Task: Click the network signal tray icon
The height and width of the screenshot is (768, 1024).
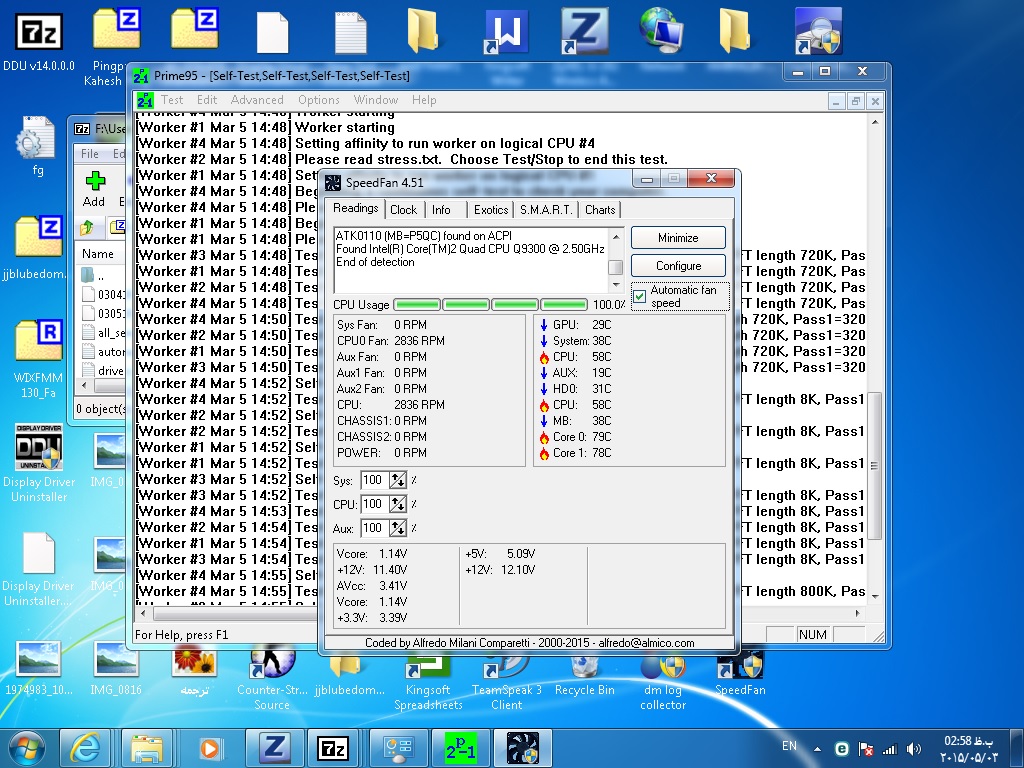Action: [x=889, y=749]
